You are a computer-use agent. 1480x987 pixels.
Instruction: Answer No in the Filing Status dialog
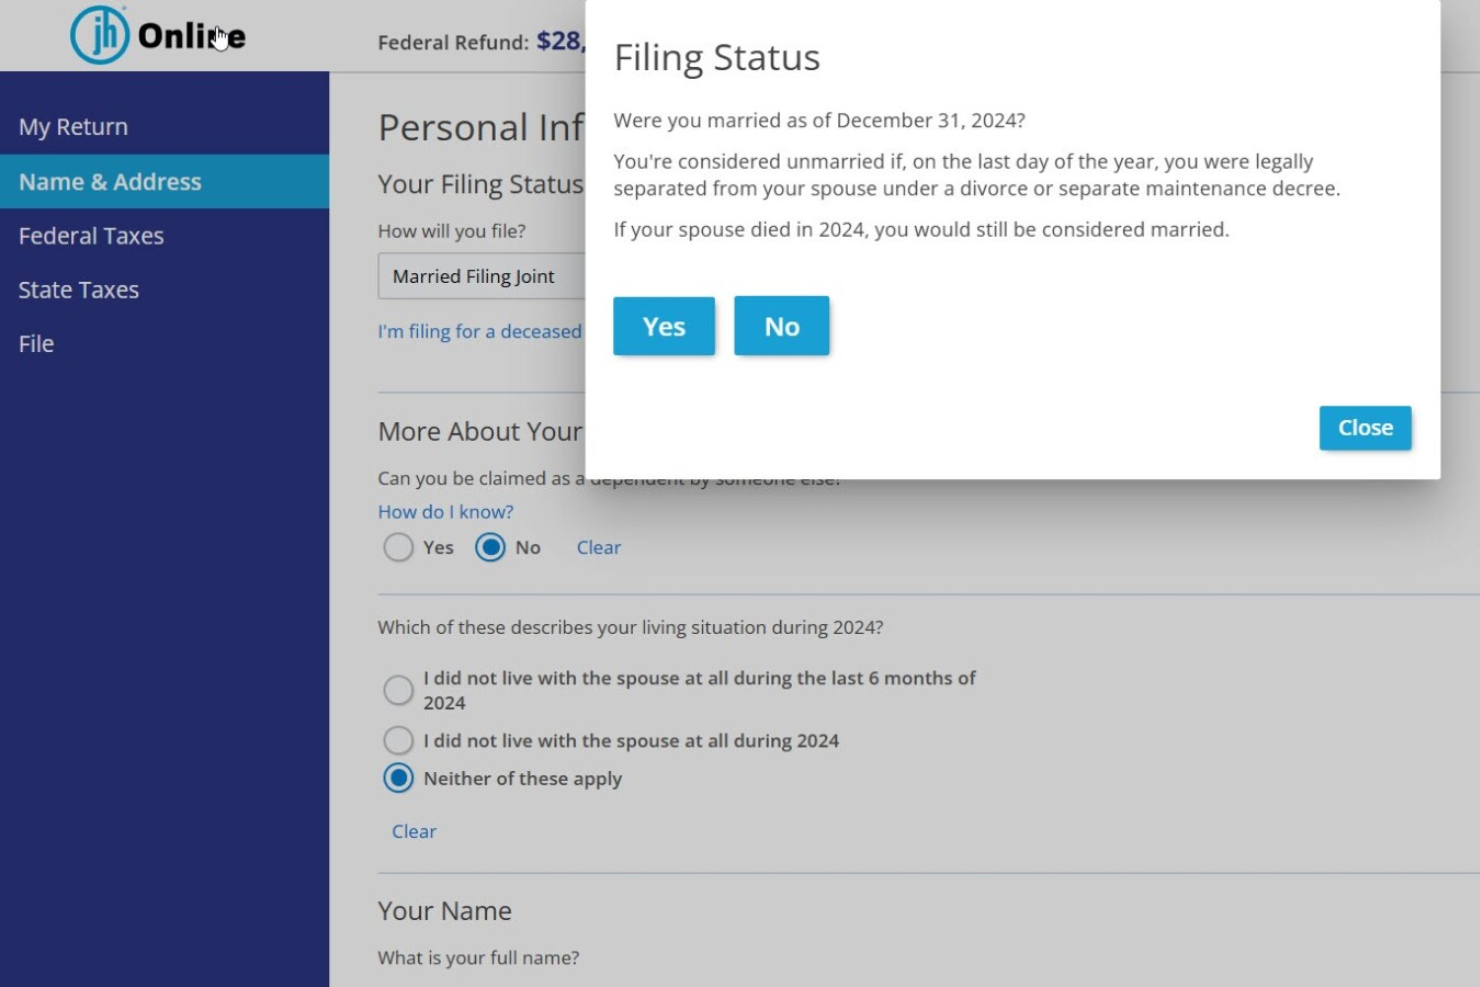point(782,325)
